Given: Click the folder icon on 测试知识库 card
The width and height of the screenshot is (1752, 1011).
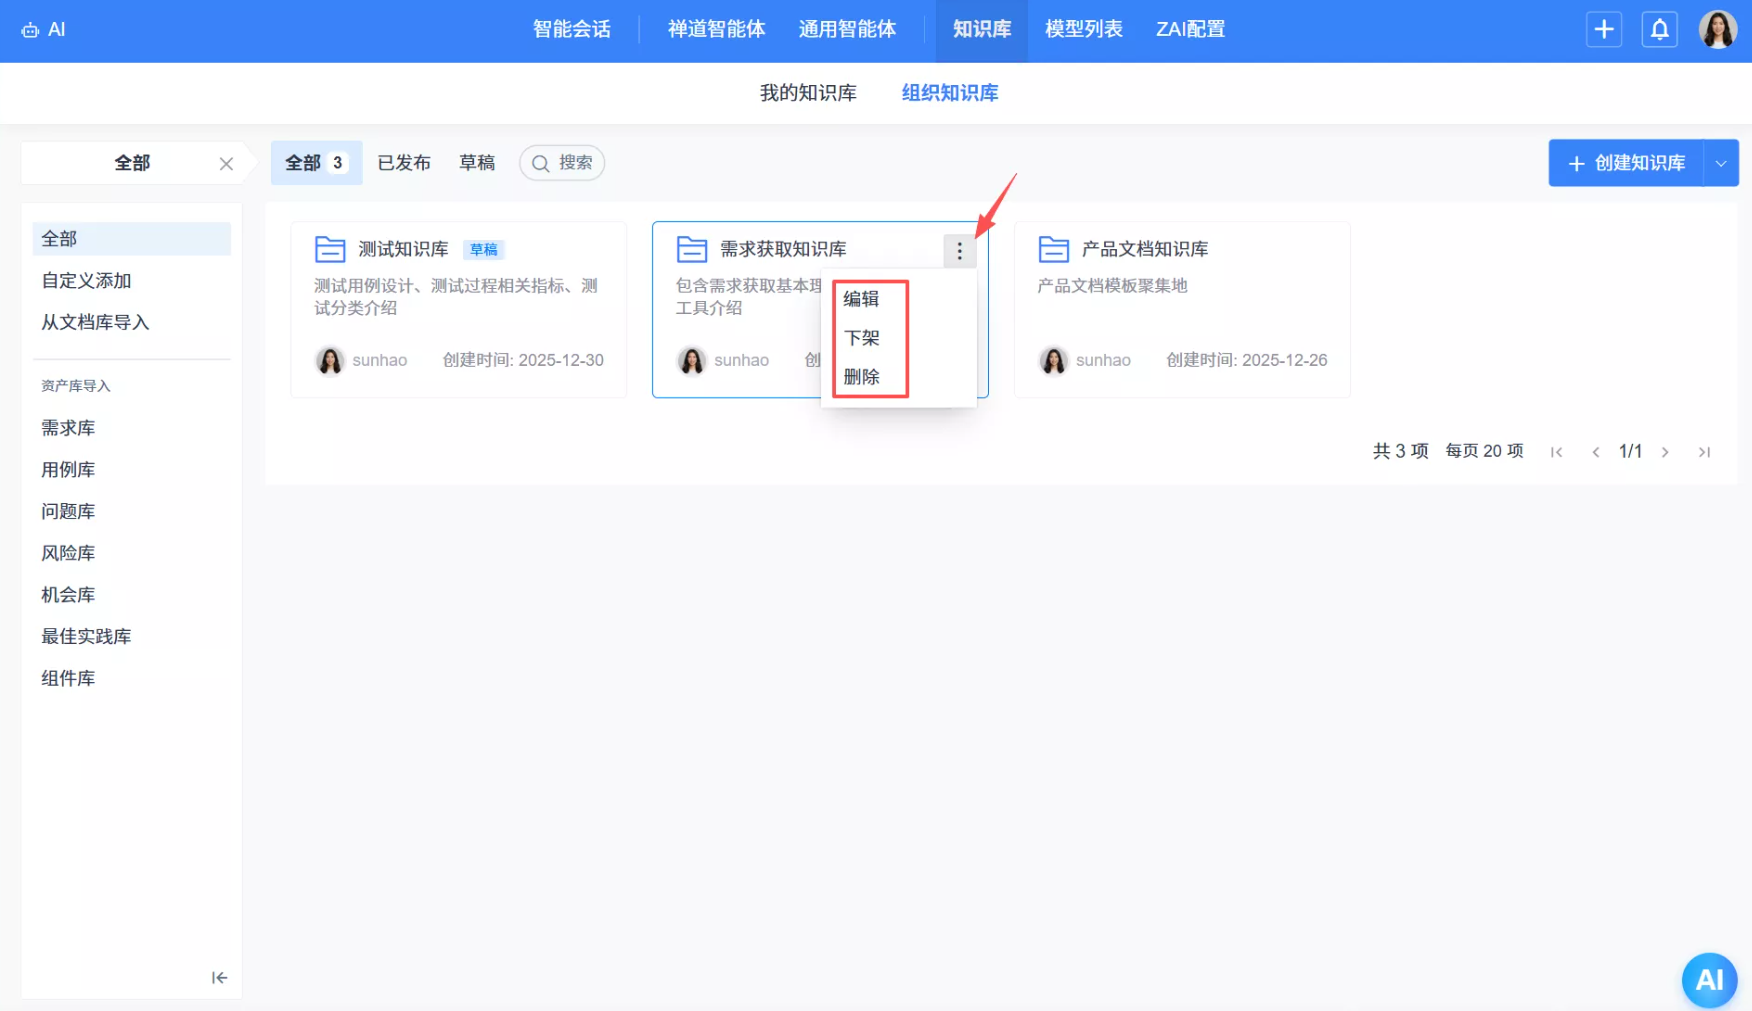Looking at the screenshot, I should pyautogui.click(x=329, y=248).
